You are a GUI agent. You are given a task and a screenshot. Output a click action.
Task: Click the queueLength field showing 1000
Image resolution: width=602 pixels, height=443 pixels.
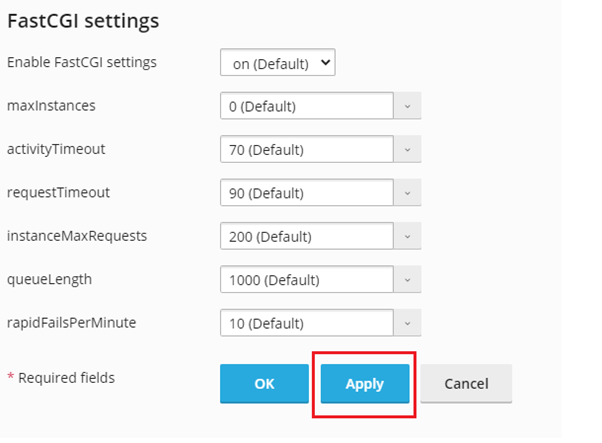306,280
